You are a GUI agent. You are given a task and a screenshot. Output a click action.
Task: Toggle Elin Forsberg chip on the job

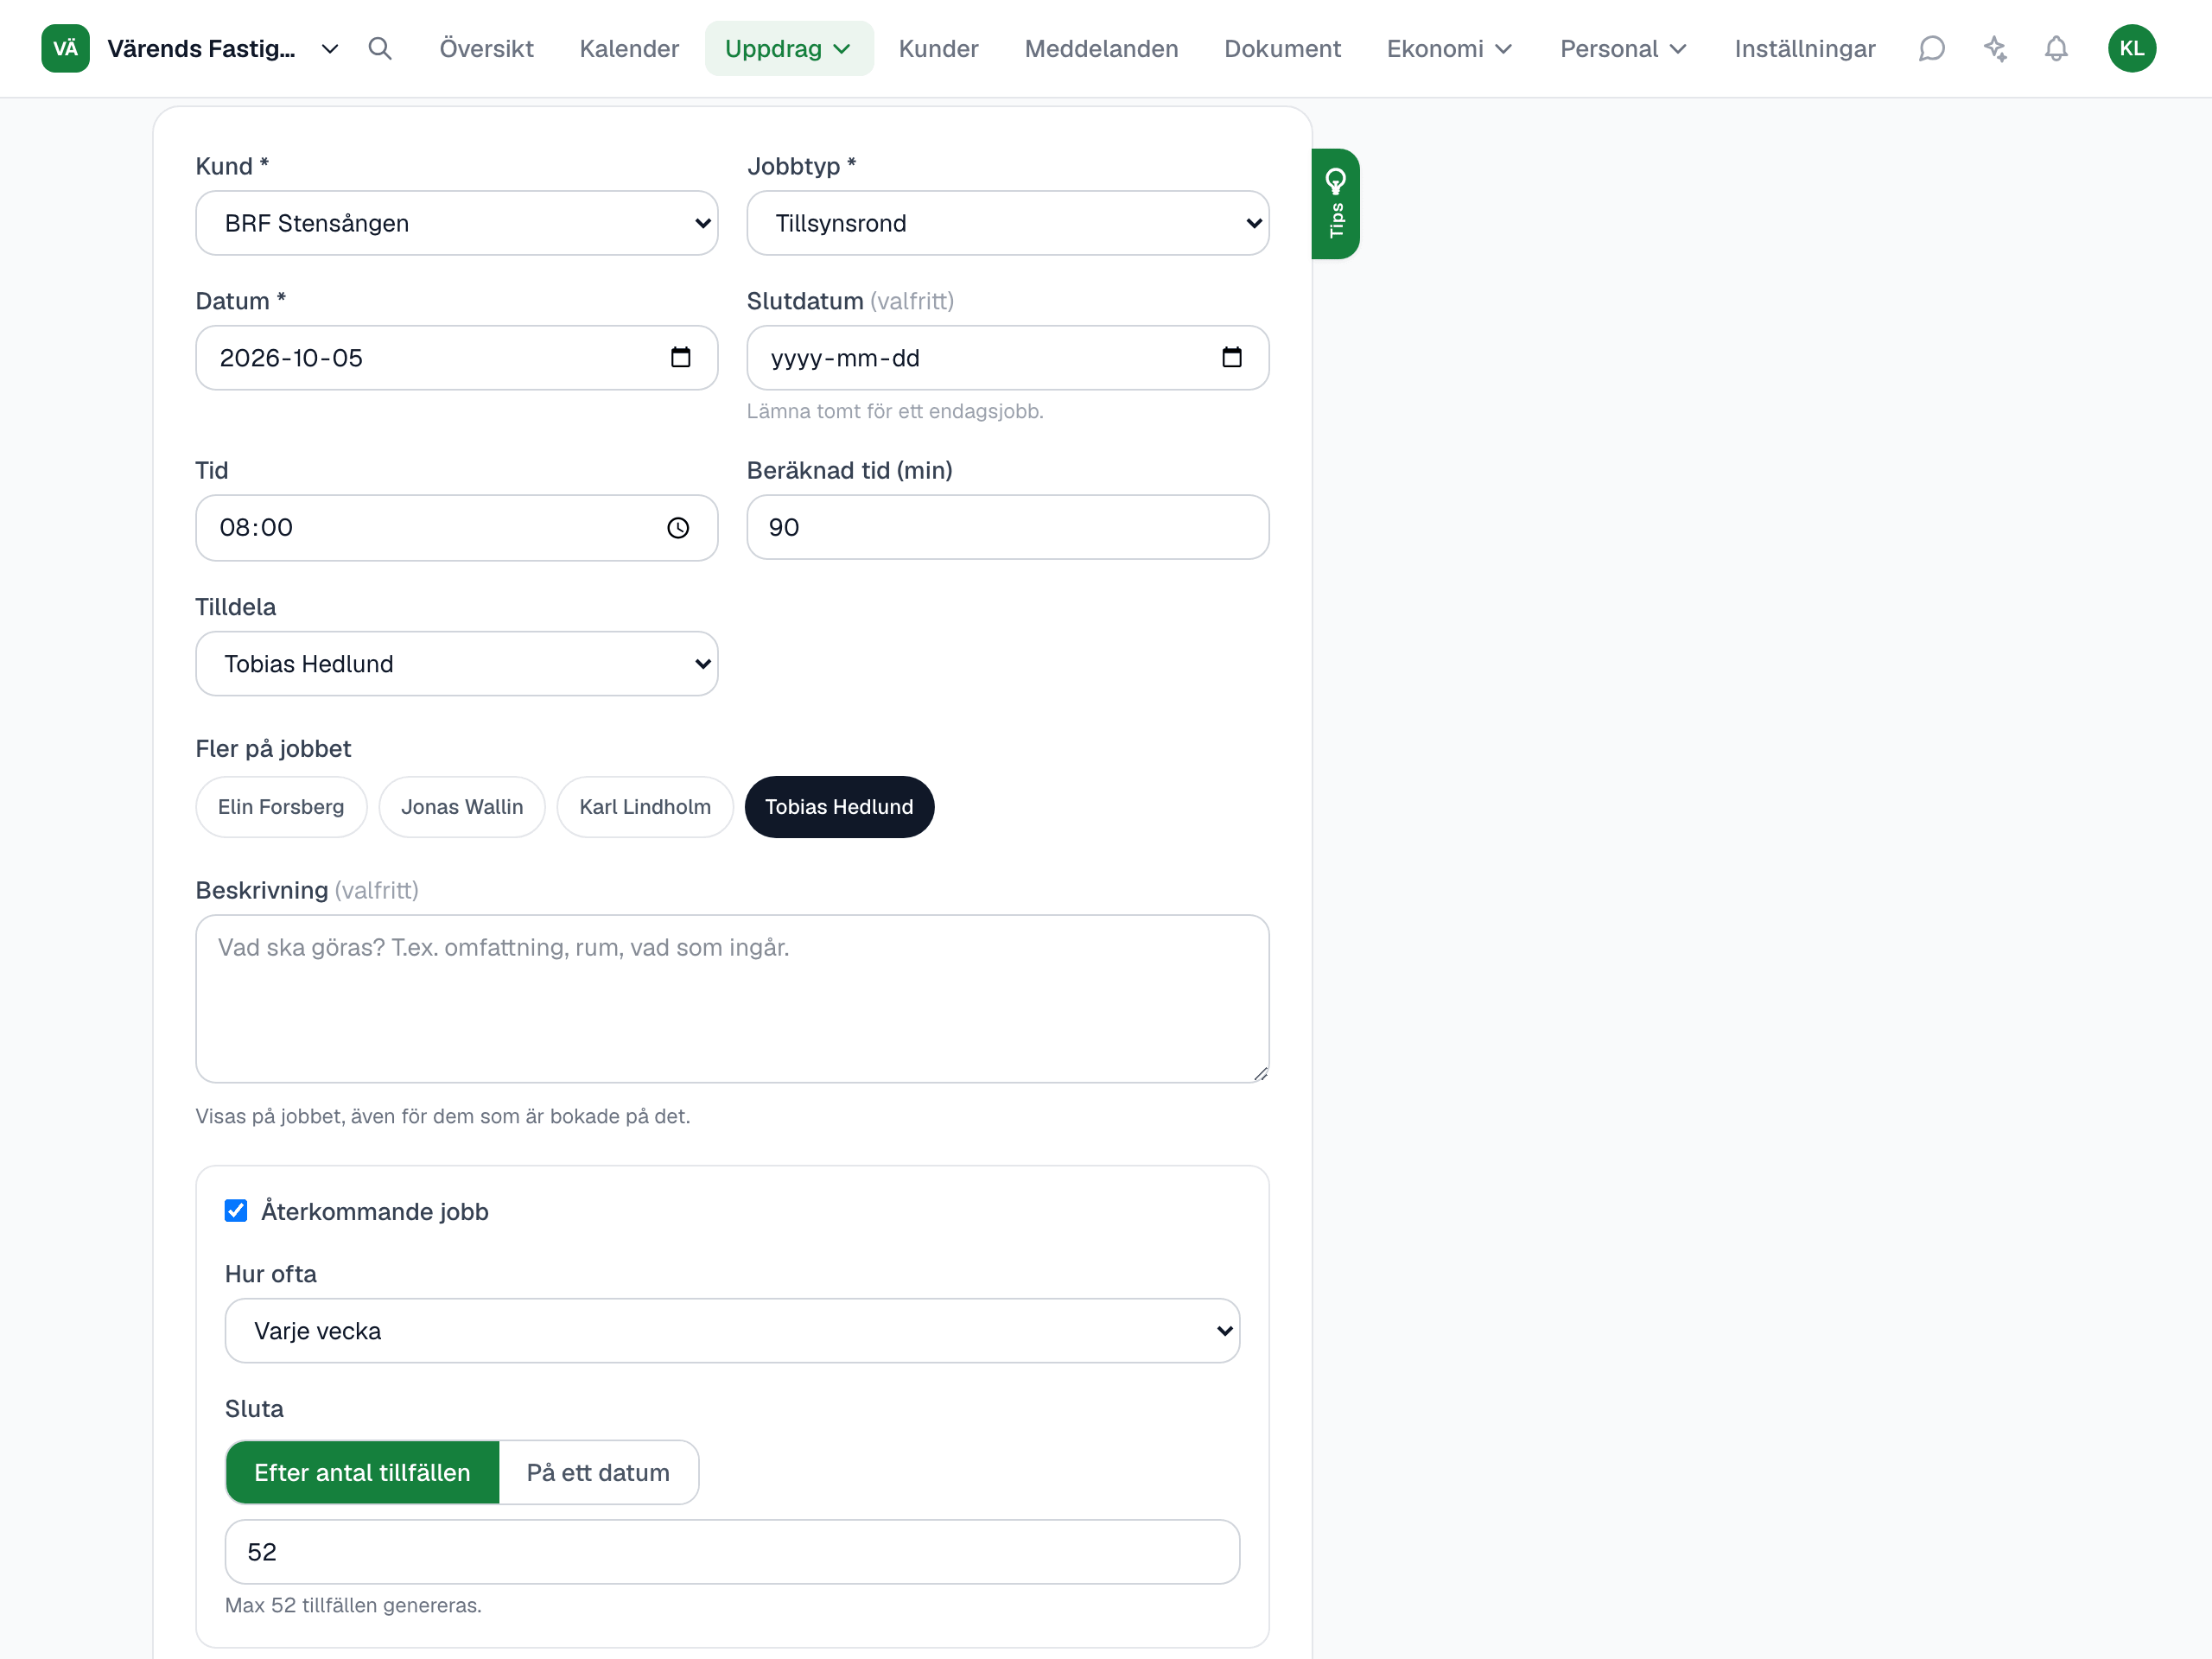[281, 806]
